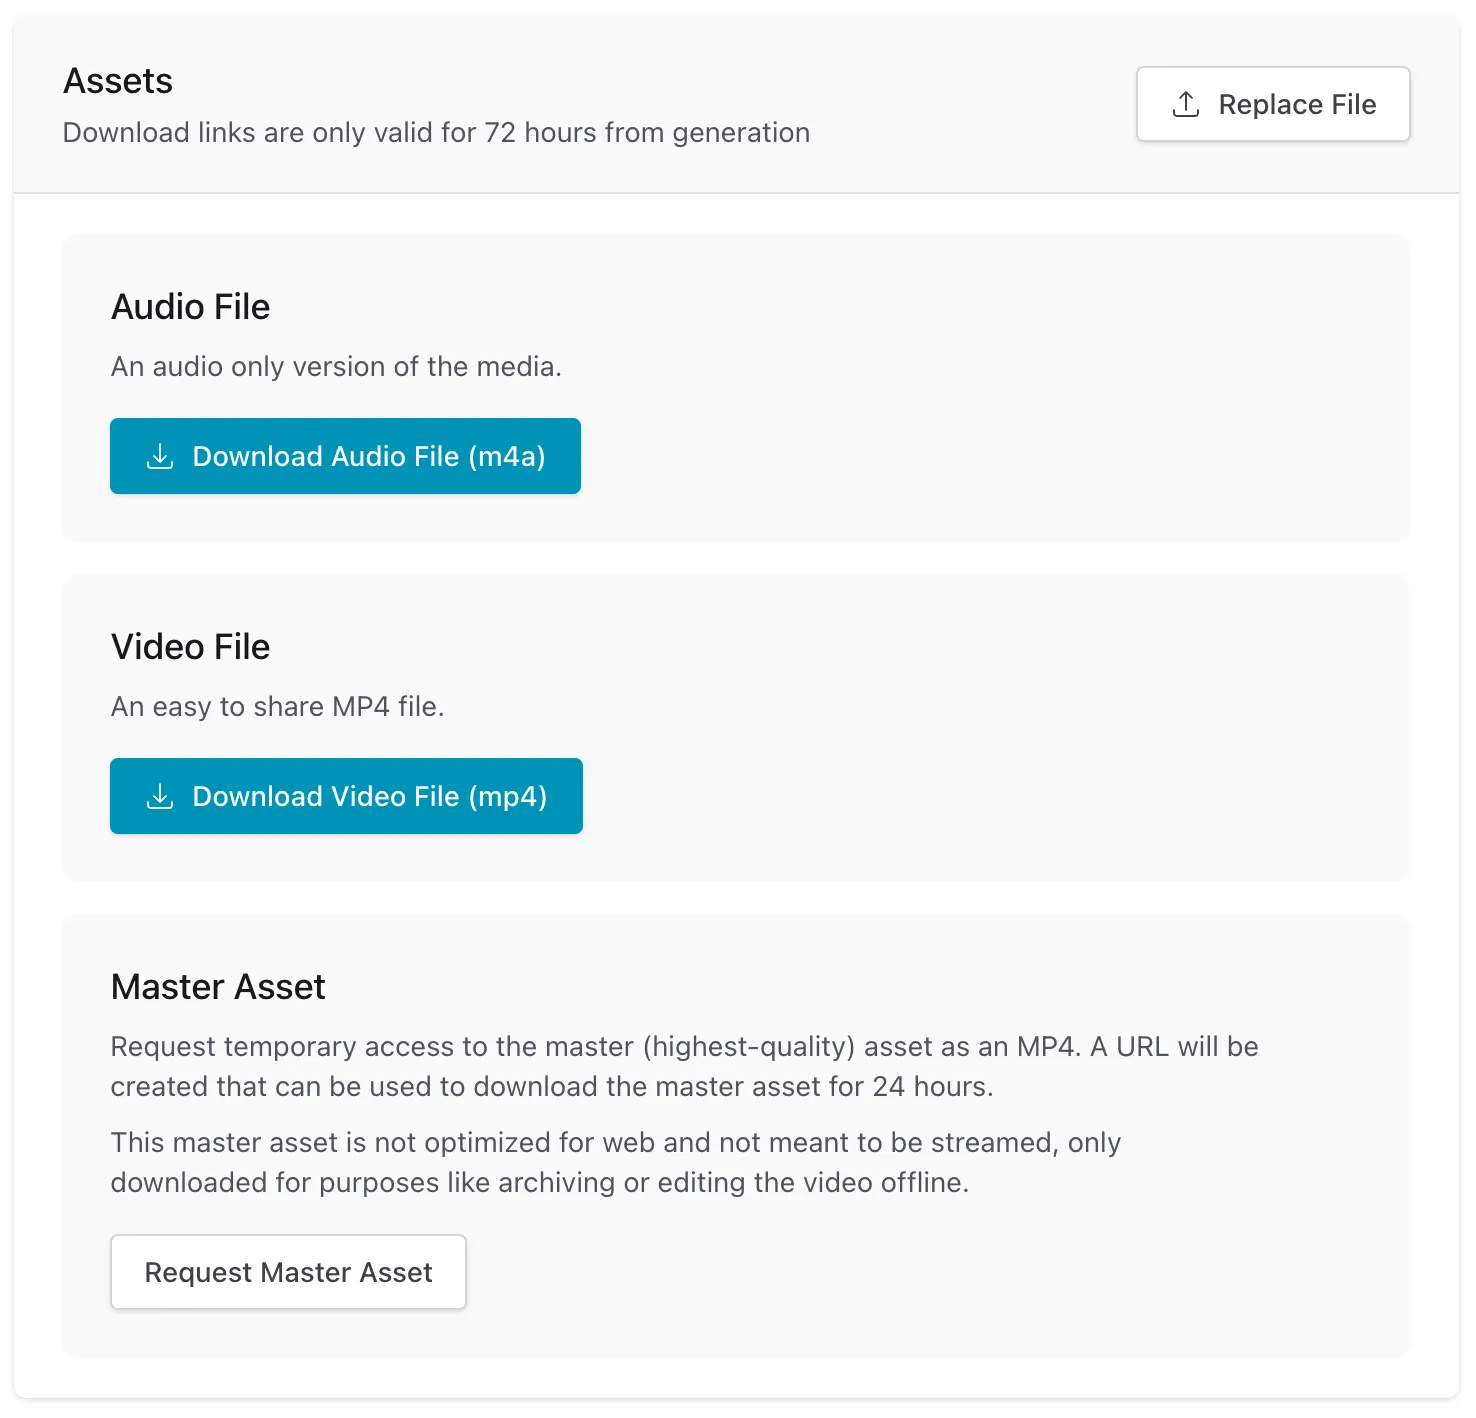Click the download icon on the audio button
This screenshot has width=1476, height=1418.
[160, 456]
